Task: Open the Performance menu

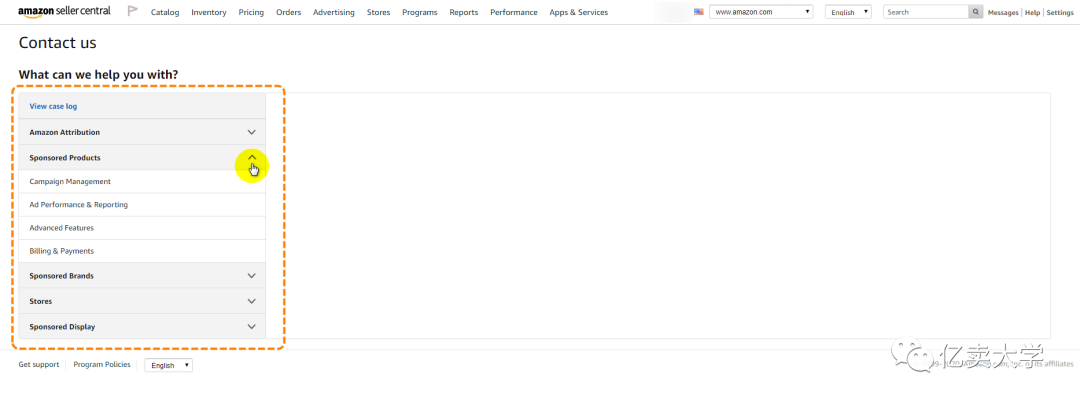Action: coord(514,12)
